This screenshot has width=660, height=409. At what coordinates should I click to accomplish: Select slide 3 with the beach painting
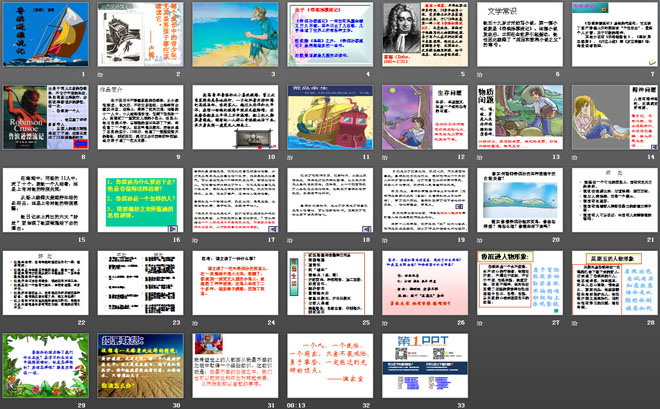pyautogui.click(x=234, y=34)
